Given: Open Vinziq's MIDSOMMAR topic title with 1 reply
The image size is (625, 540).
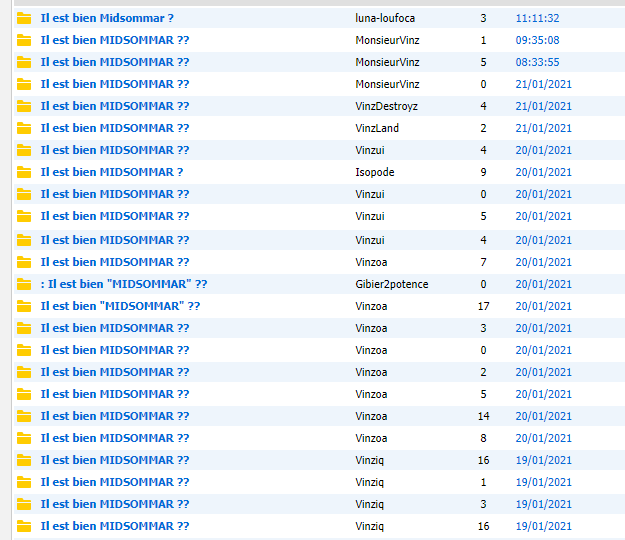Looking at the screenshot, I should point(115,482).
